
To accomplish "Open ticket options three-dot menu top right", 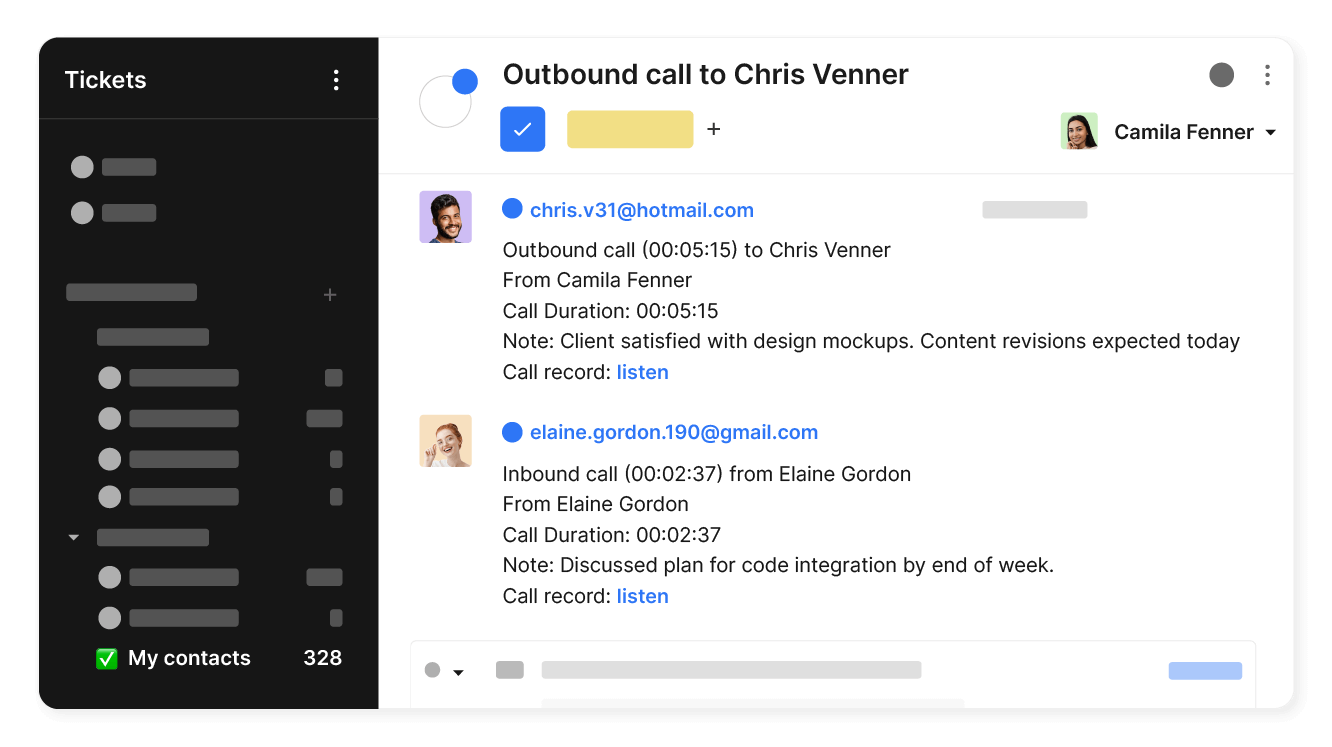I will coord(1267,75).
